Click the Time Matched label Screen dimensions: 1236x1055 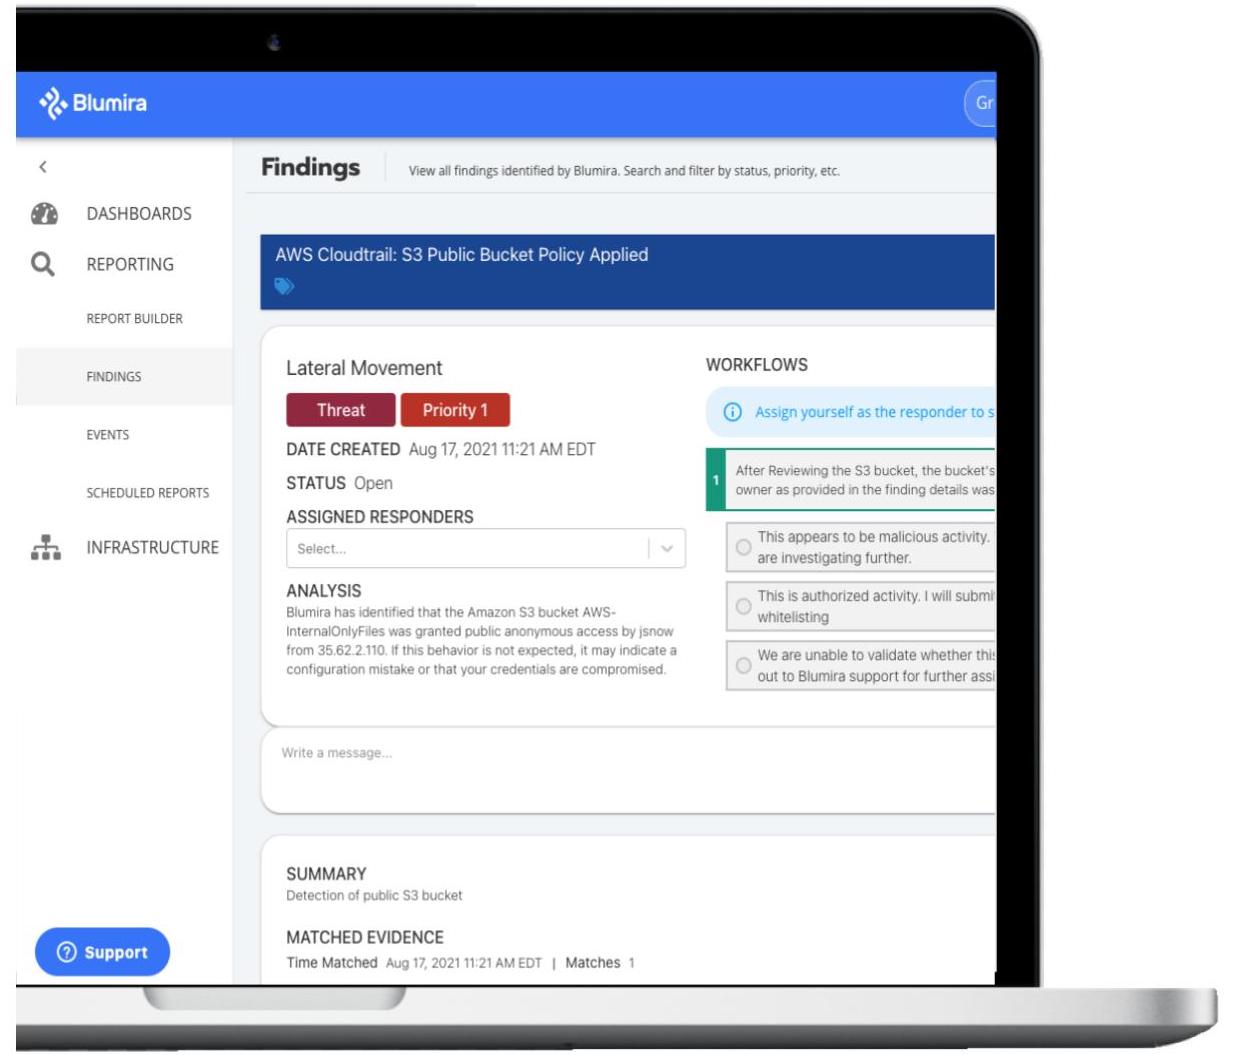point(332,962)
